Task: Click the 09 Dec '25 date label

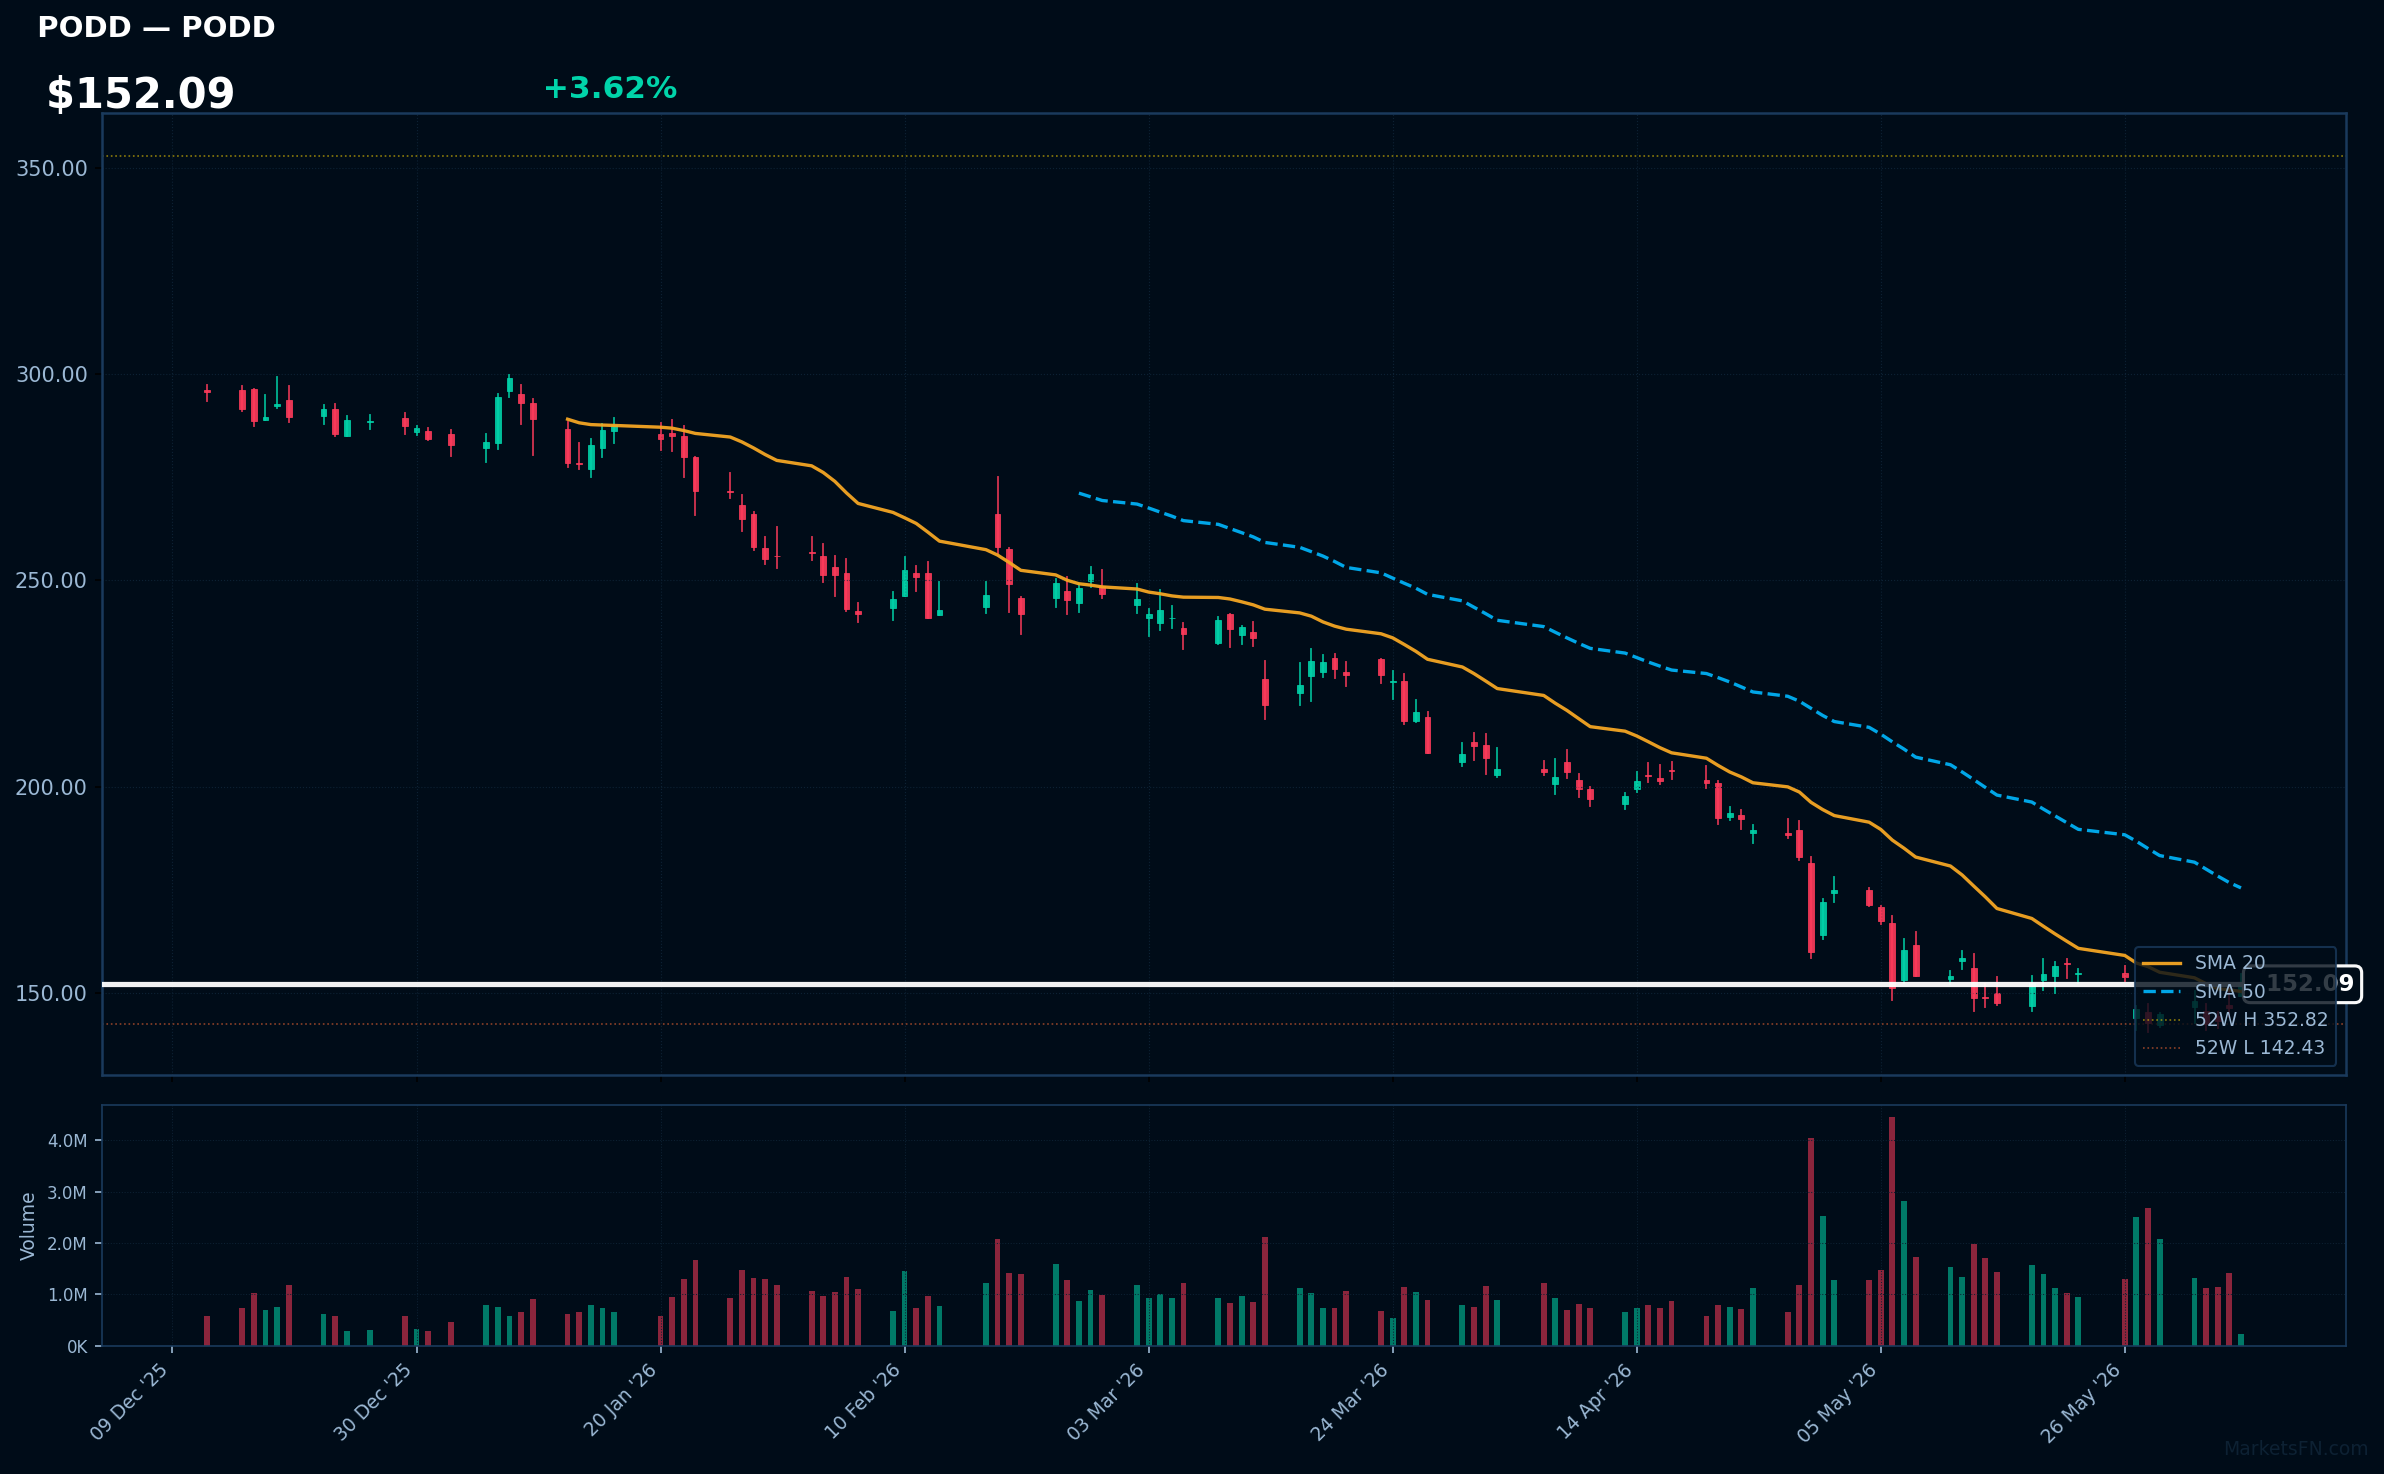Action: coord(130,1401)
